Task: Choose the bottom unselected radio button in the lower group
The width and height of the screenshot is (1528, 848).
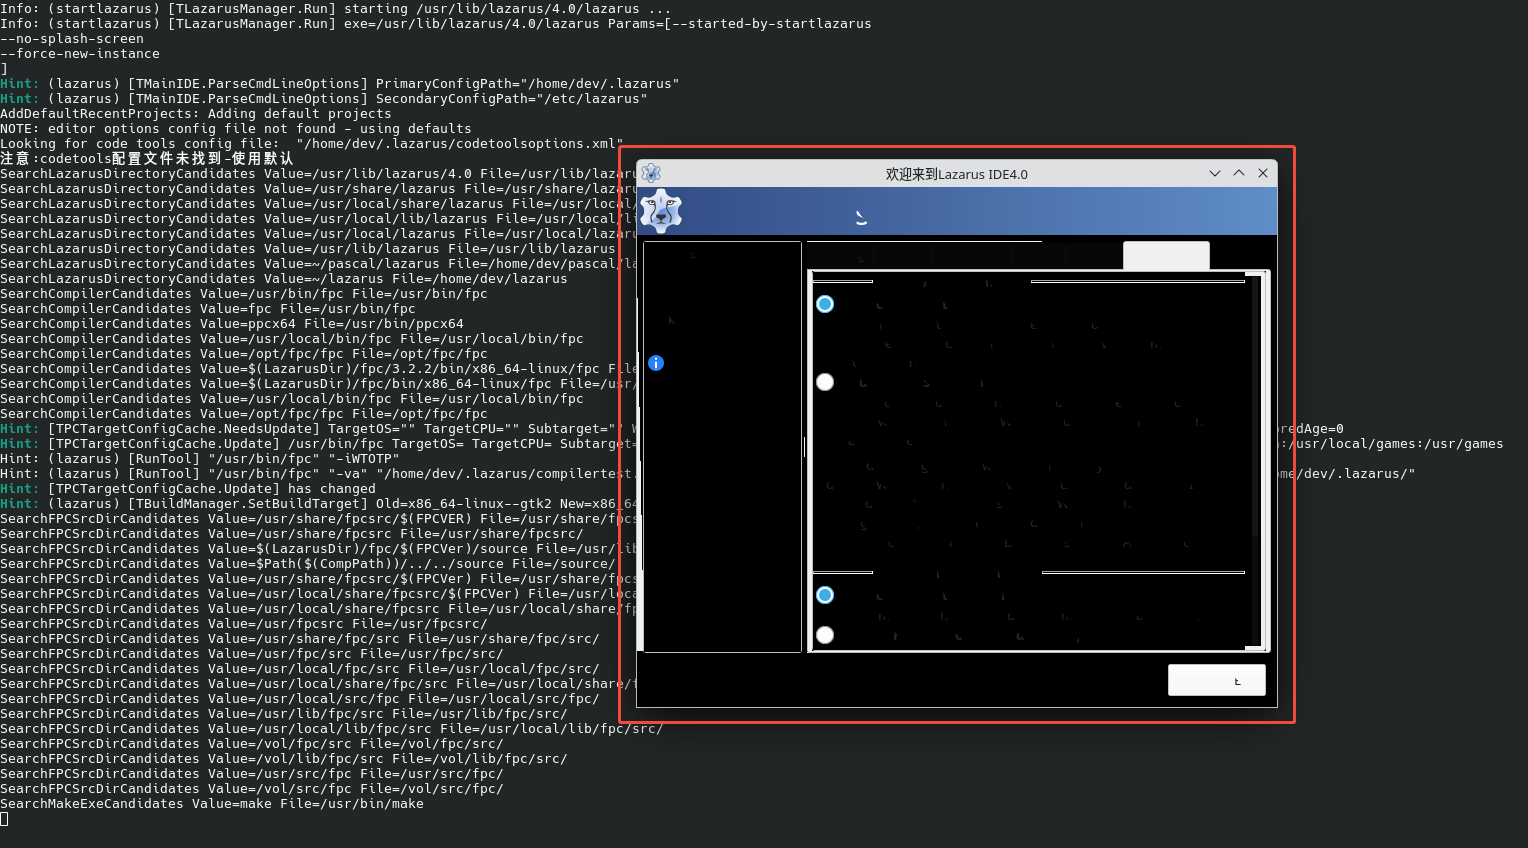Action: click(x=825, y=635)
